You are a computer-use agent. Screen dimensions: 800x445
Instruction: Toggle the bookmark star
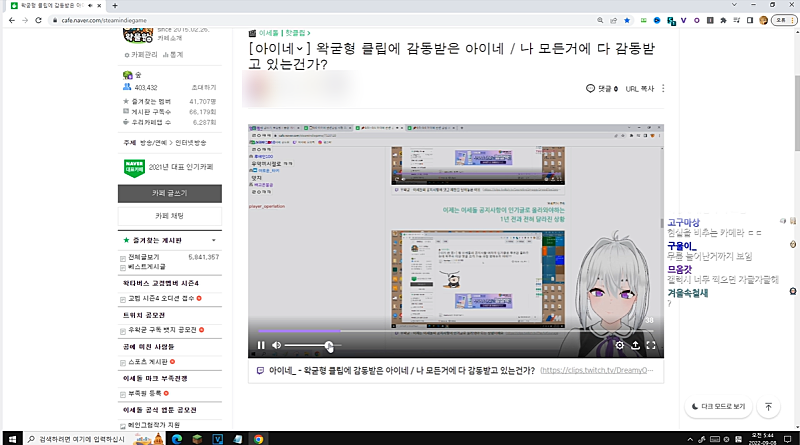click(x=627, y=20)
